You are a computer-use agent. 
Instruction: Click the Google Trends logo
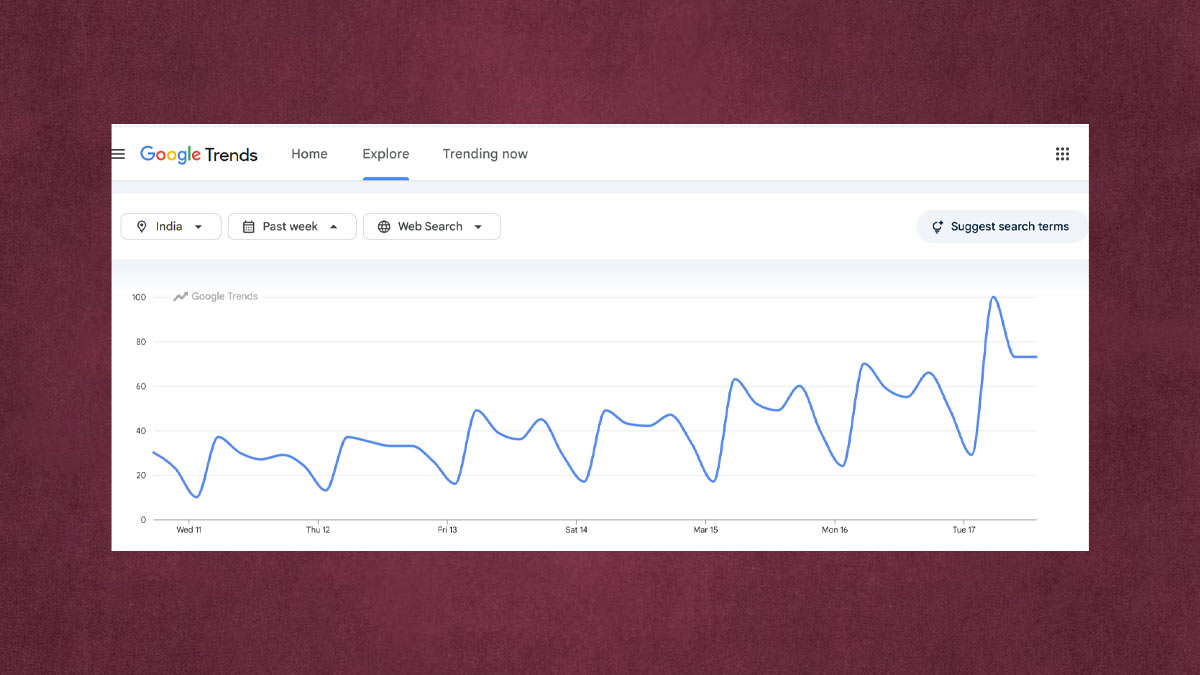[x=199, y=154]
